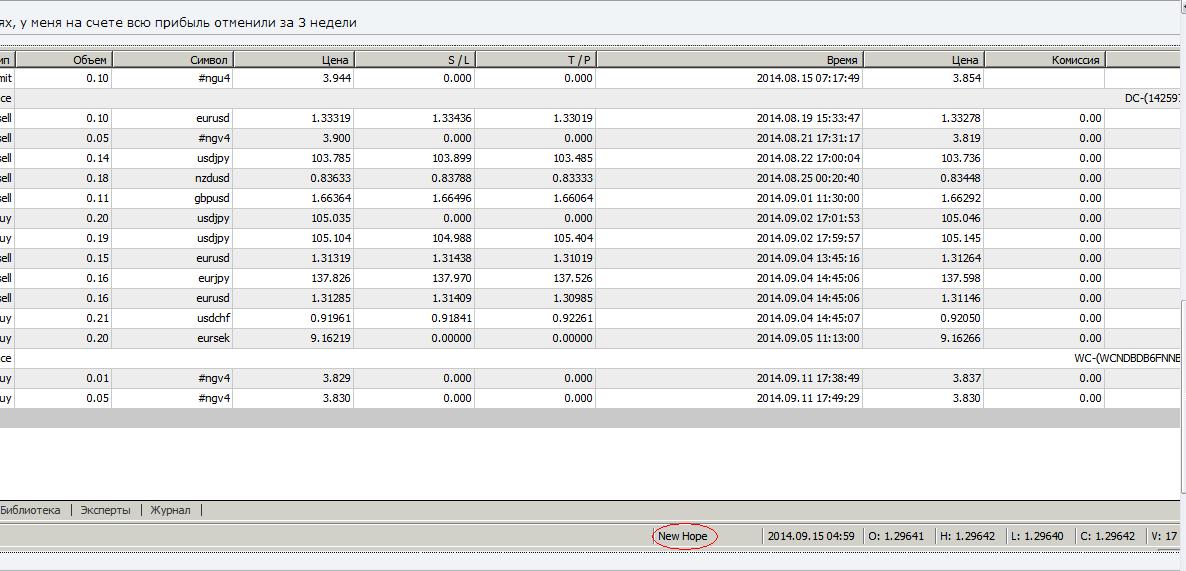Click time 2014.08.22 17:00:04
Screen dimensions: 1186x571
pyautogui.click(x=808, y=158)
